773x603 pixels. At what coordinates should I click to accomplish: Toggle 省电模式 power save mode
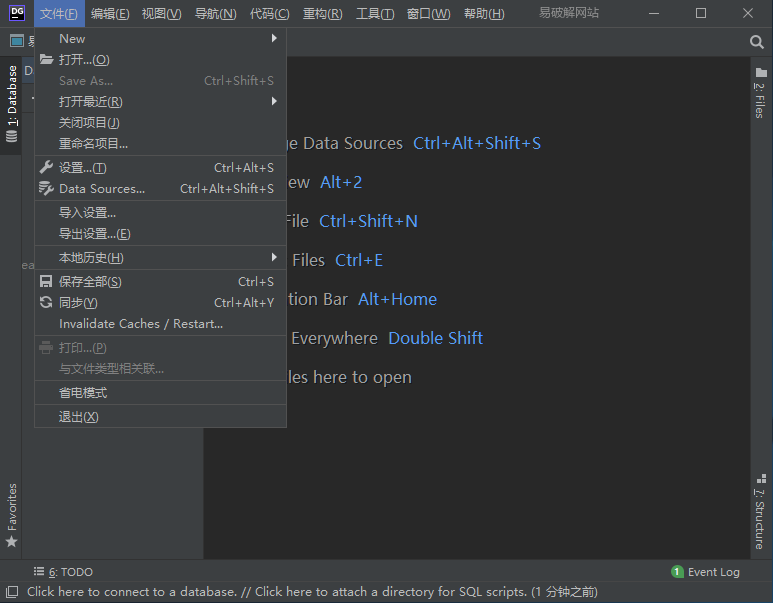[x=160, y=392]
